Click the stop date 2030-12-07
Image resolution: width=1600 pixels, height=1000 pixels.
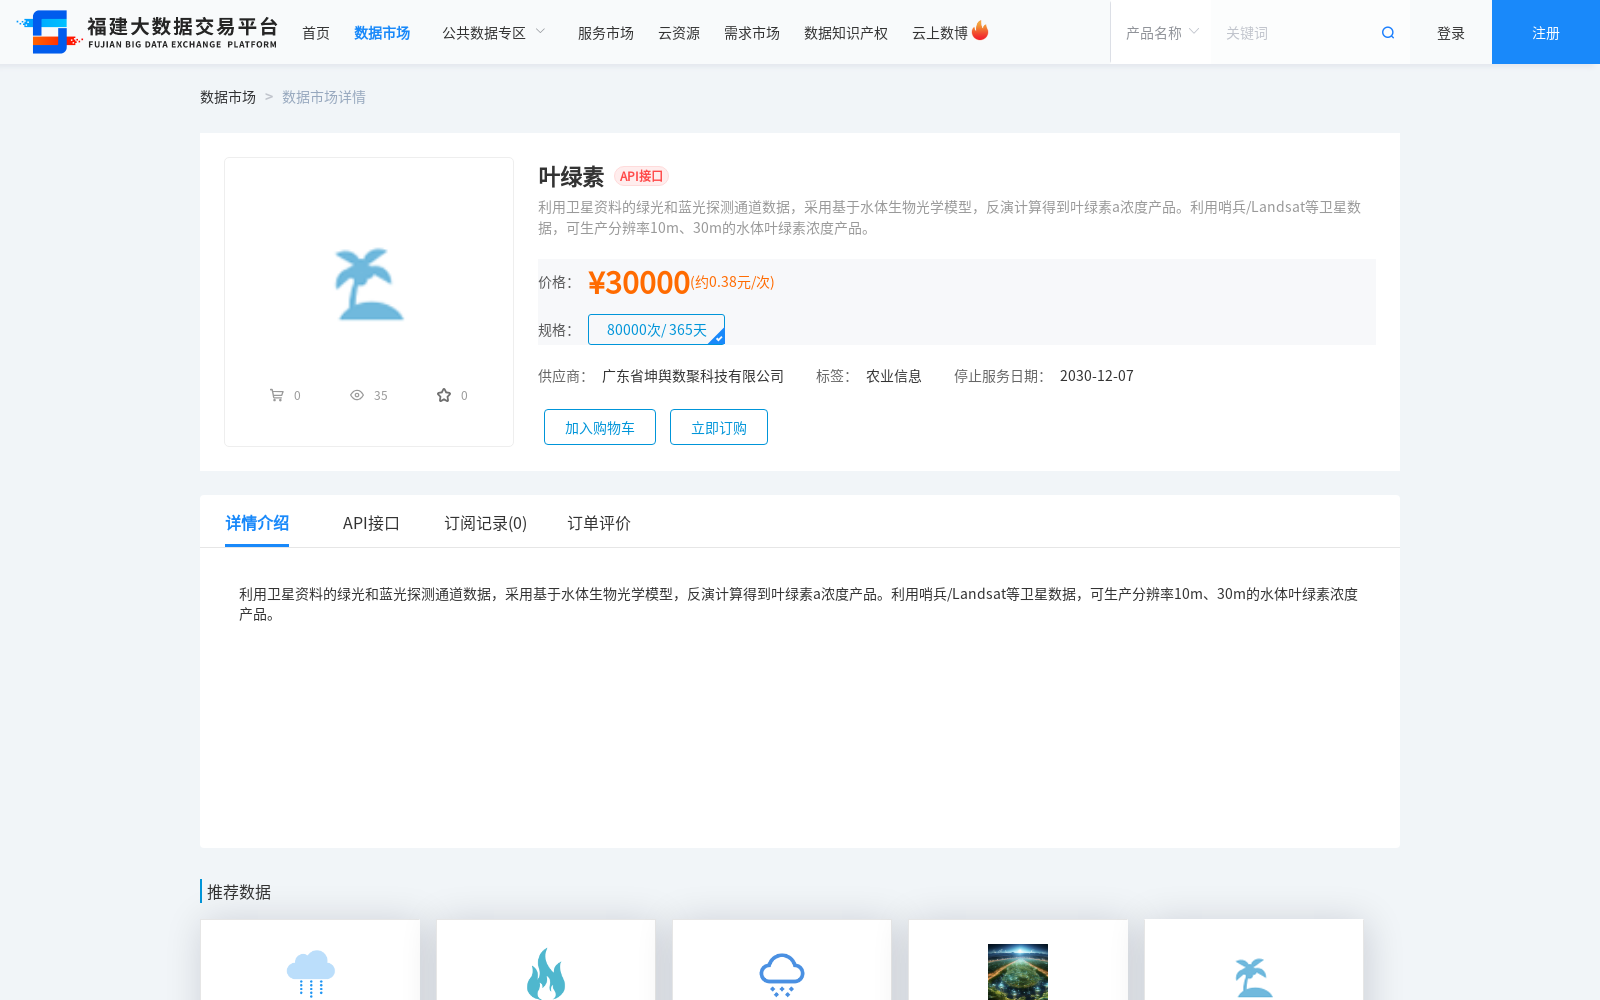[x=1097, y=376]
